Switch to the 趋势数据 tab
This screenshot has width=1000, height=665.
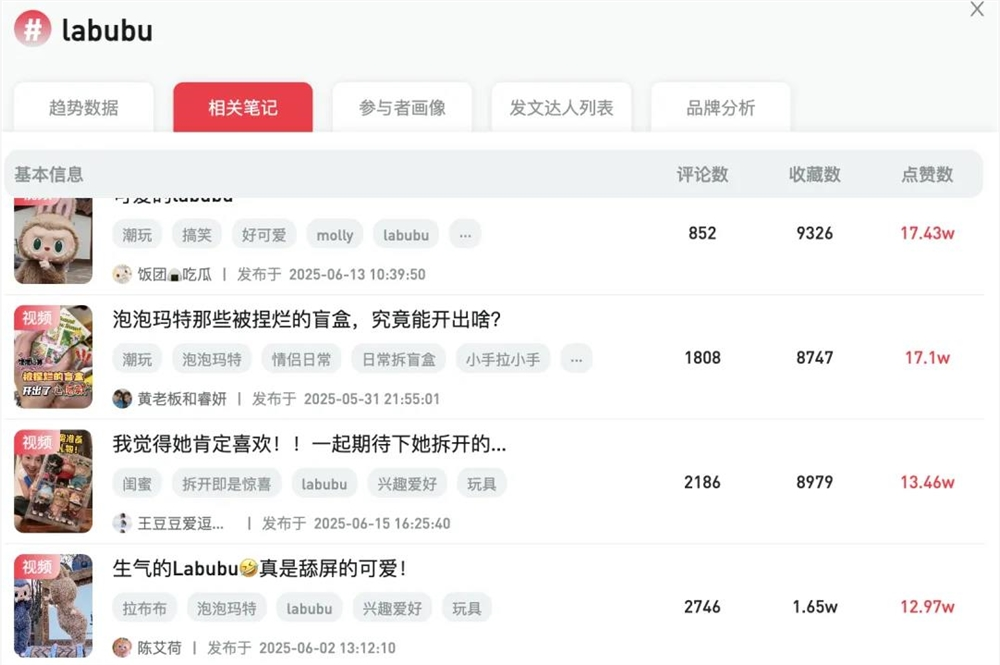(83, 105)
